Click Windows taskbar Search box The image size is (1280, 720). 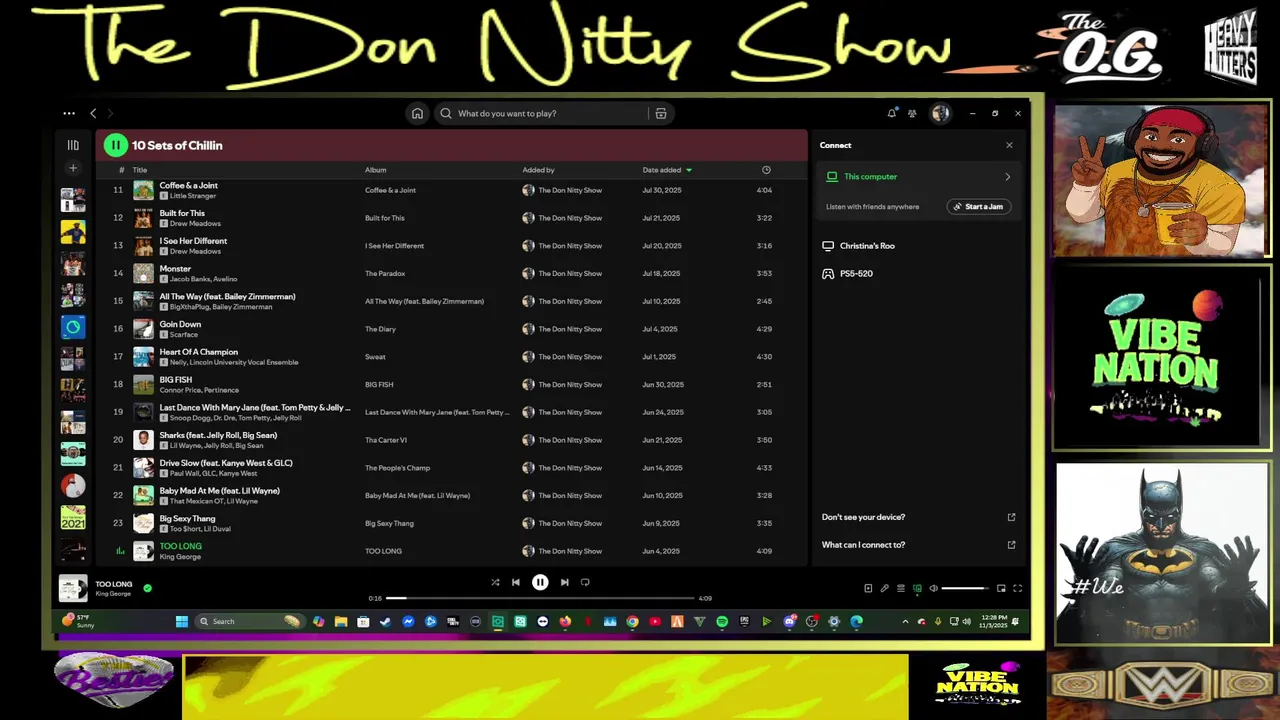250,621
